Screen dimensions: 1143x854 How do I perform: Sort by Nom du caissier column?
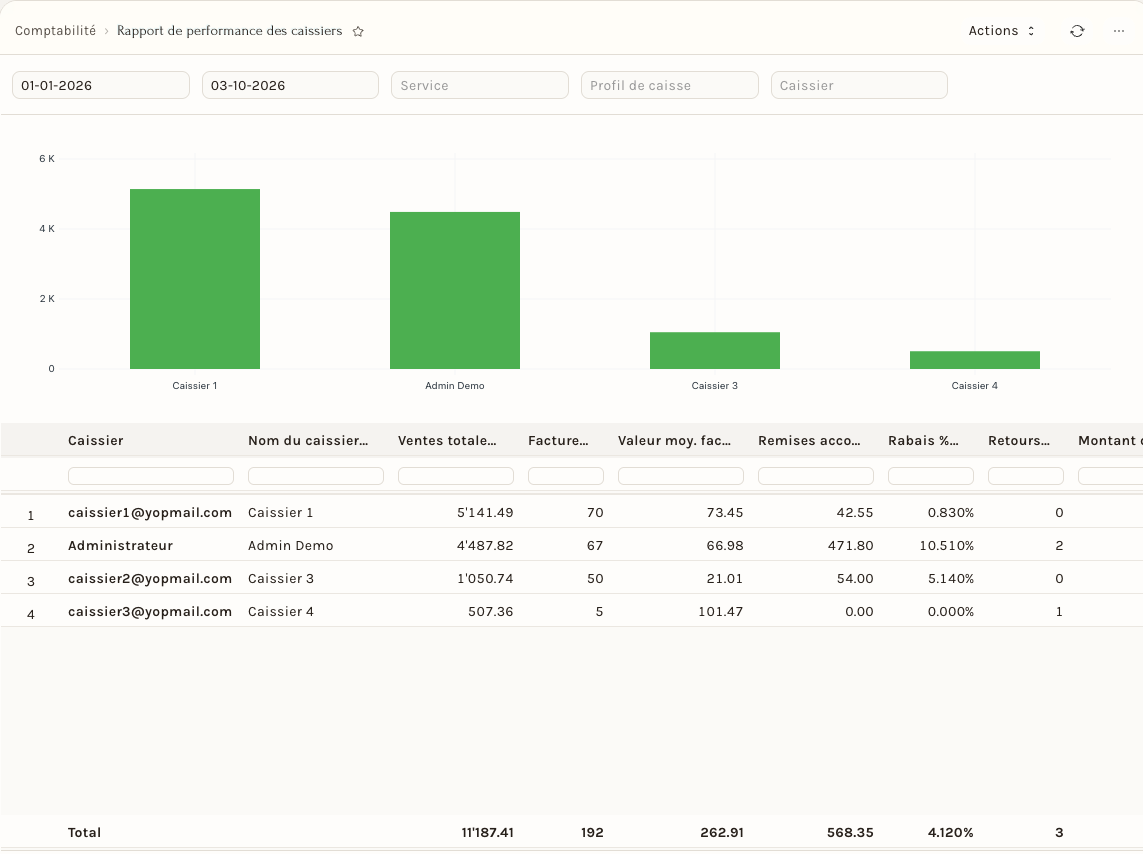(308, 441)
